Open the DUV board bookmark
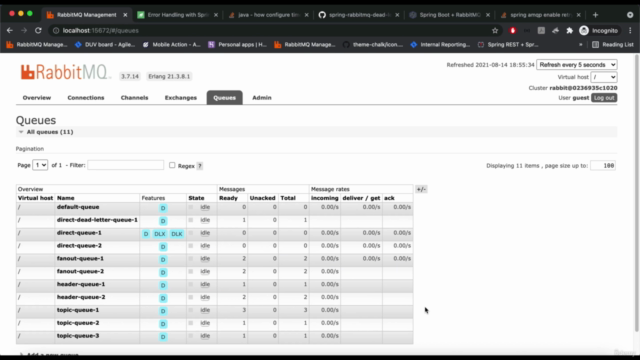The height and width of the screenshot is (360, 640). click(x=105, y=44)
